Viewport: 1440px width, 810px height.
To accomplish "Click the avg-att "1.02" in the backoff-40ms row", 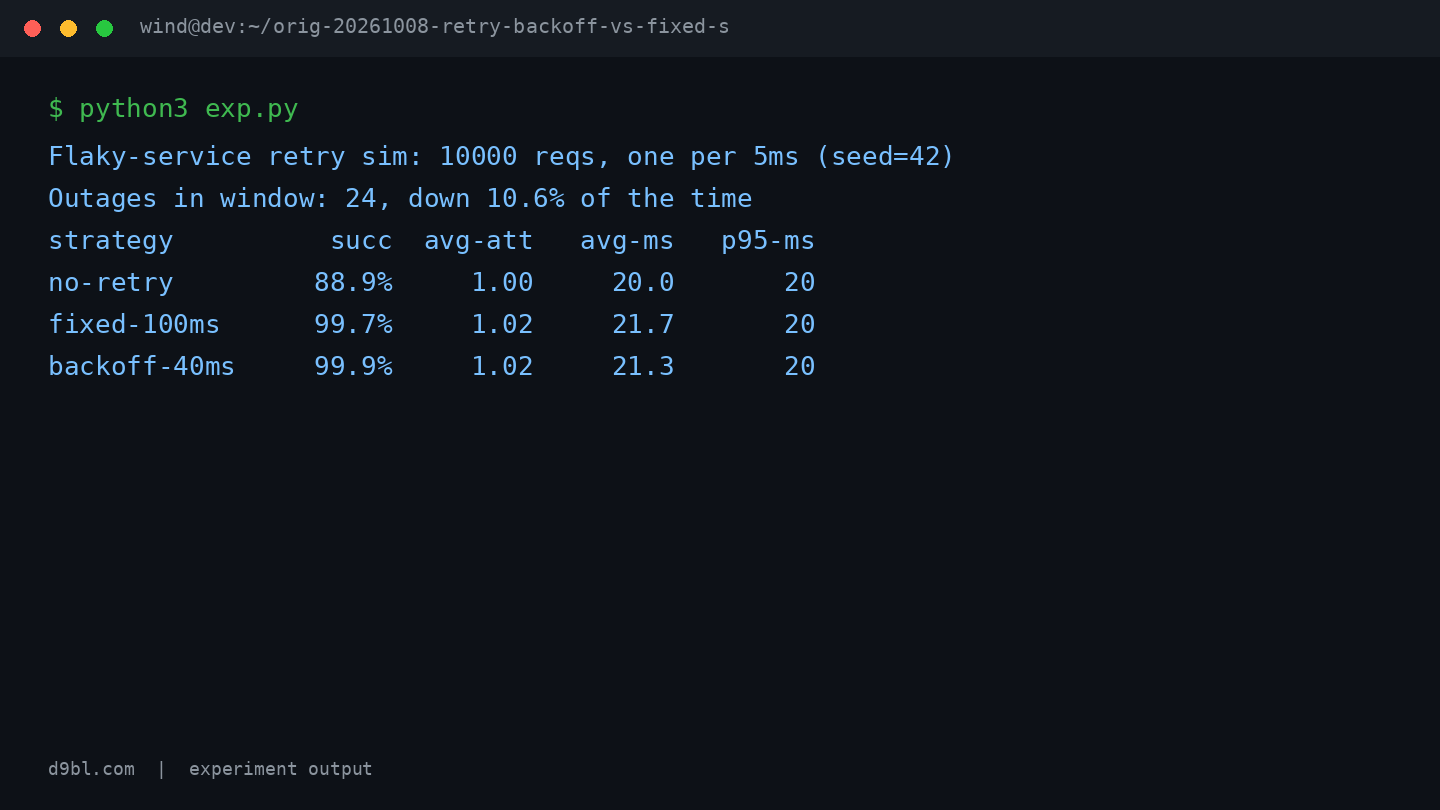I will 502,367.
